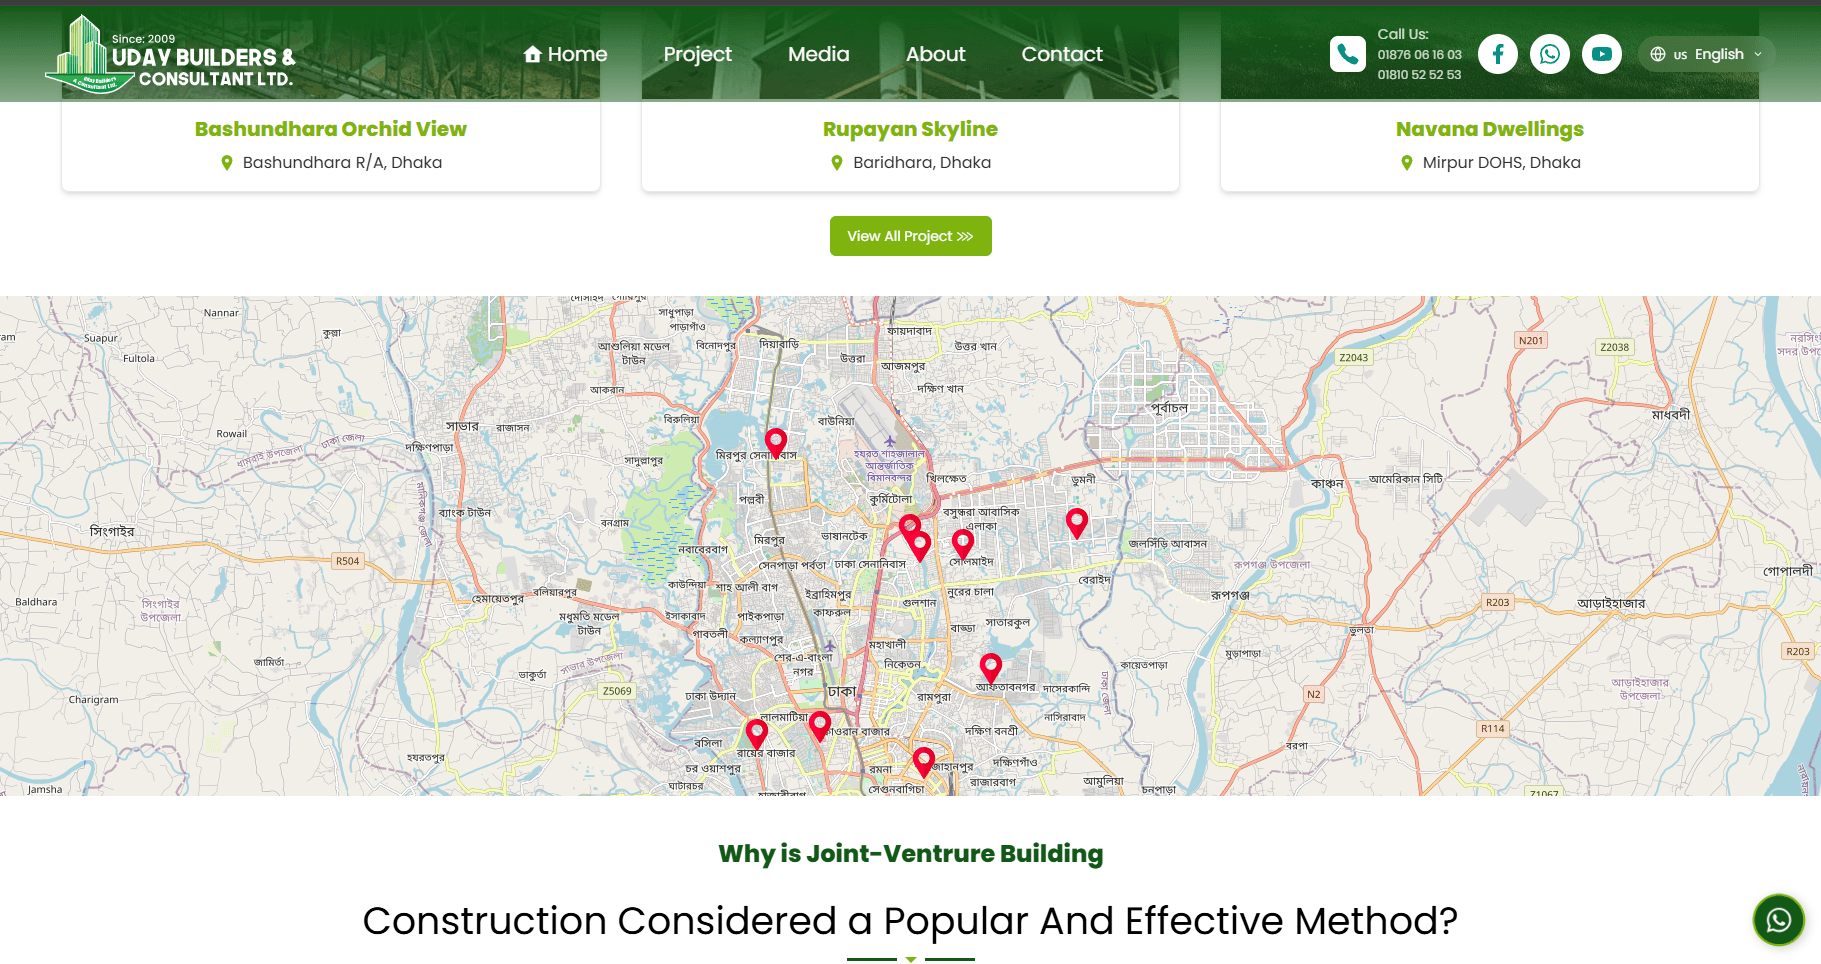This screenshot has height=964, width=1821.
Task: Open the About page
Action: coord(935,54)
